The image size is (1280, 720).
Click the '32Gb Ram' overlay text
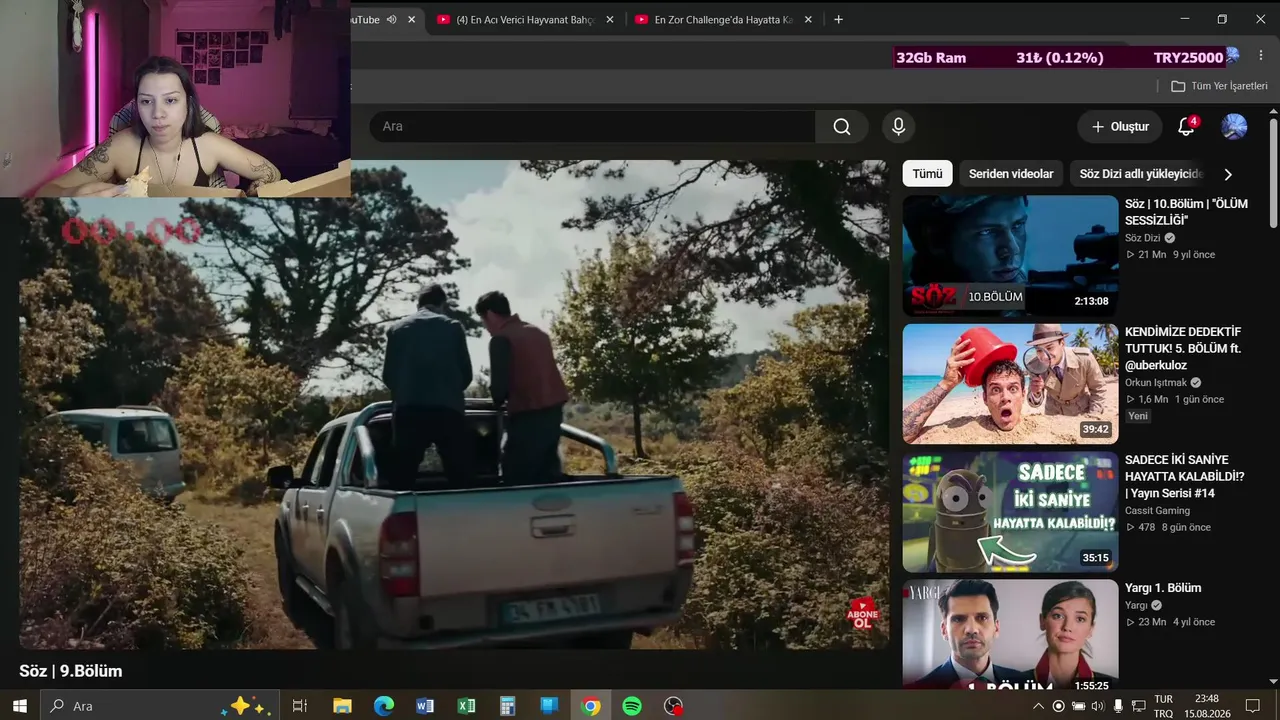pos(931,58)
